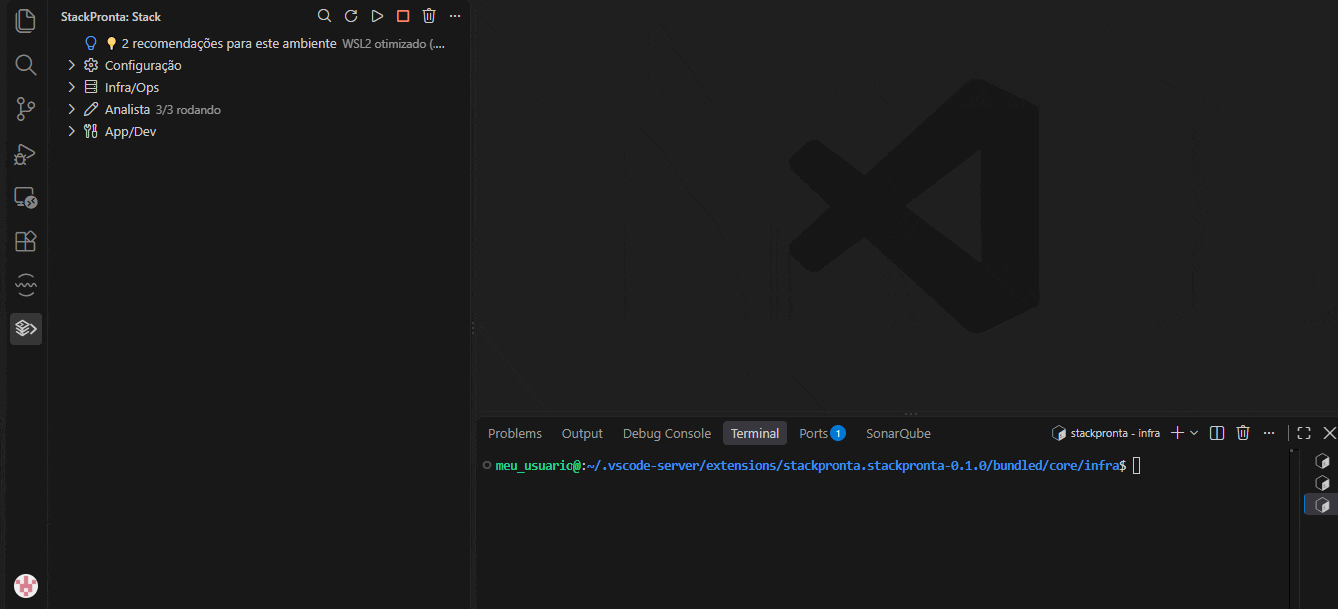Select the third highlighted terminal in list

(1322, 505)
